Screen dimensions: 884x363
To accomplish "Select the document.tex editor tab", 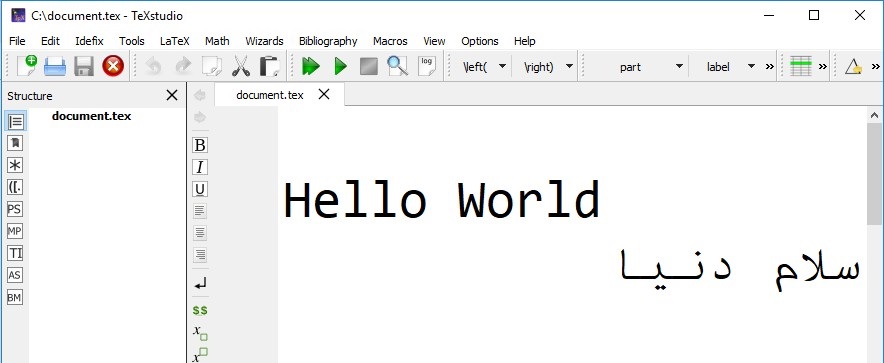I will pos(269,95).
